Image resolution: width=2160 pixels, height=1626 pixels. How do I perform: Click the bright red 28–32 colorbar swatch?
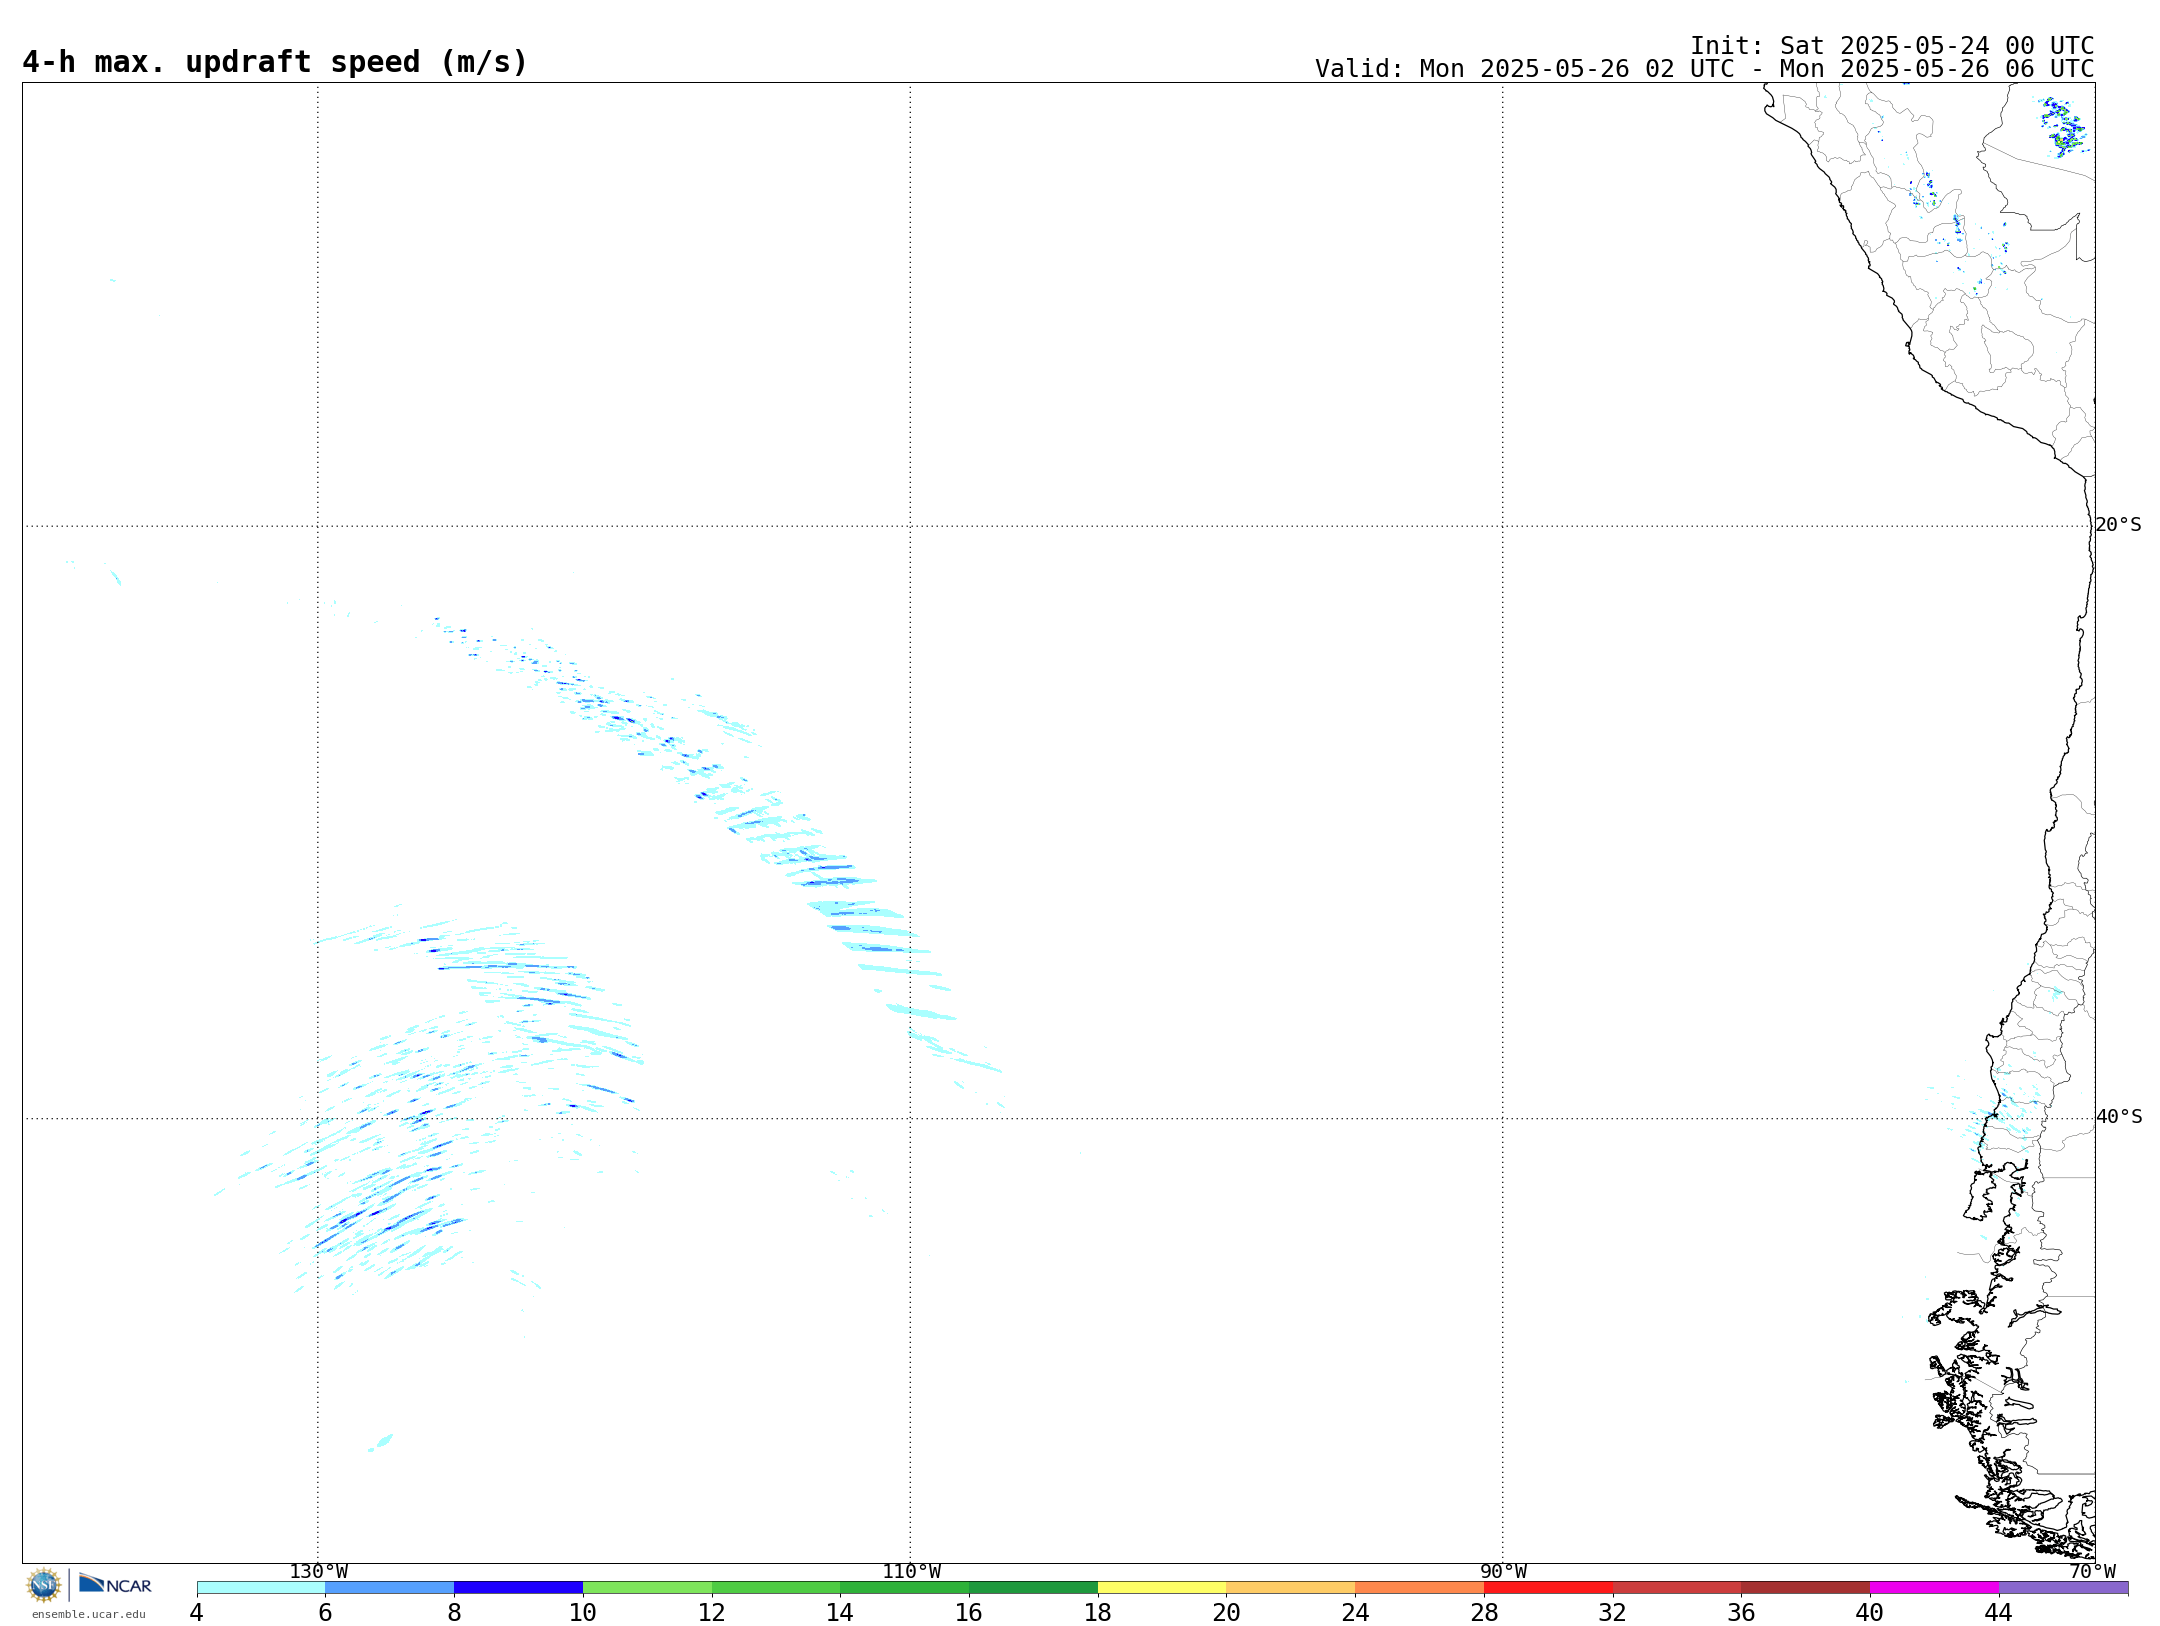coord(1549,1588)
